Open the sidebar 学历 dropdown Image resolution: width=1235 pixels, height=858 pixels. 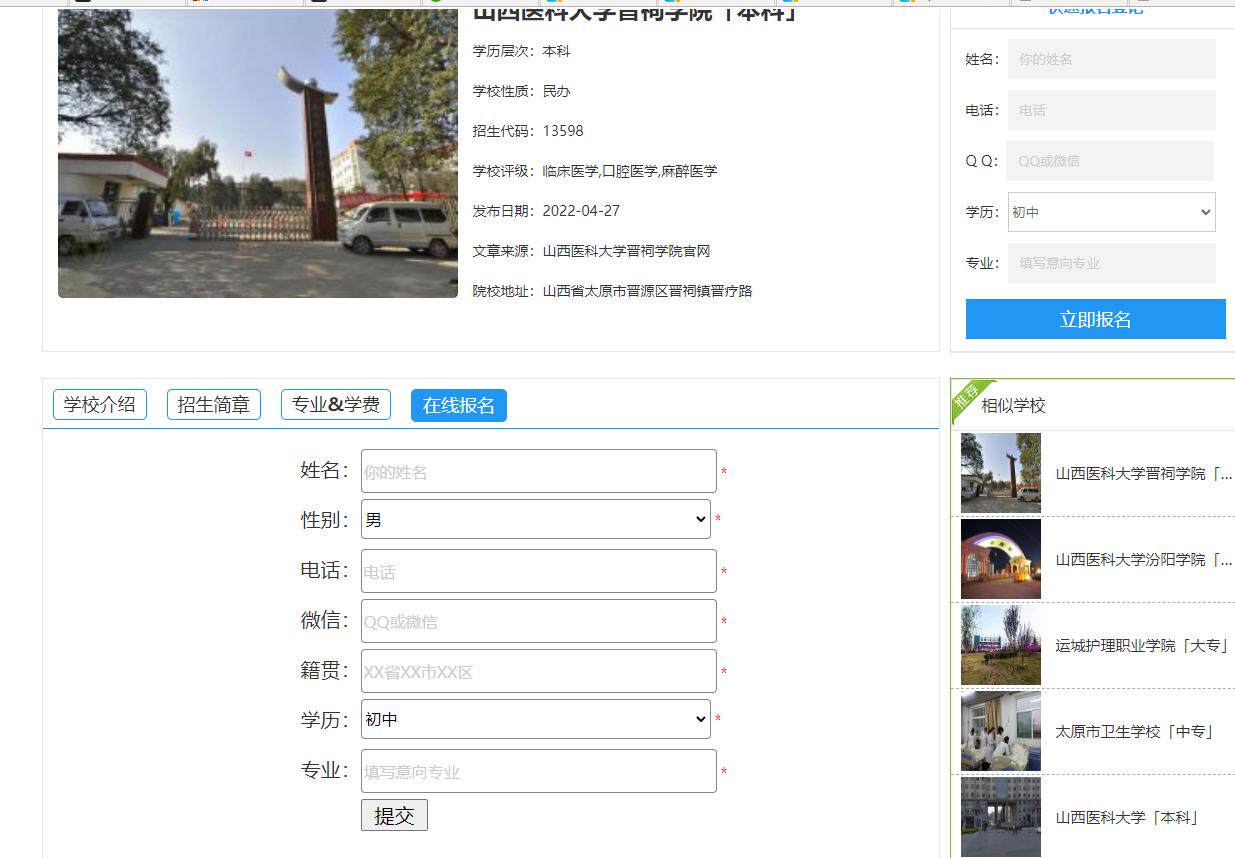(1112, 212)
